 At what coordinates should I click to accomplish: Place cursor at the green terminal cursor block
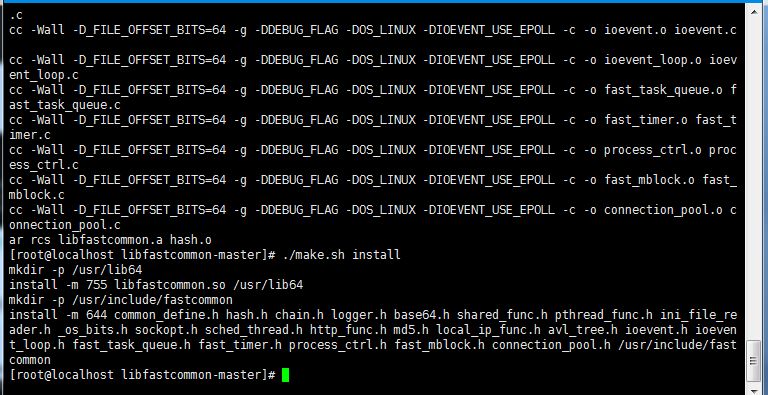(286, 375)
